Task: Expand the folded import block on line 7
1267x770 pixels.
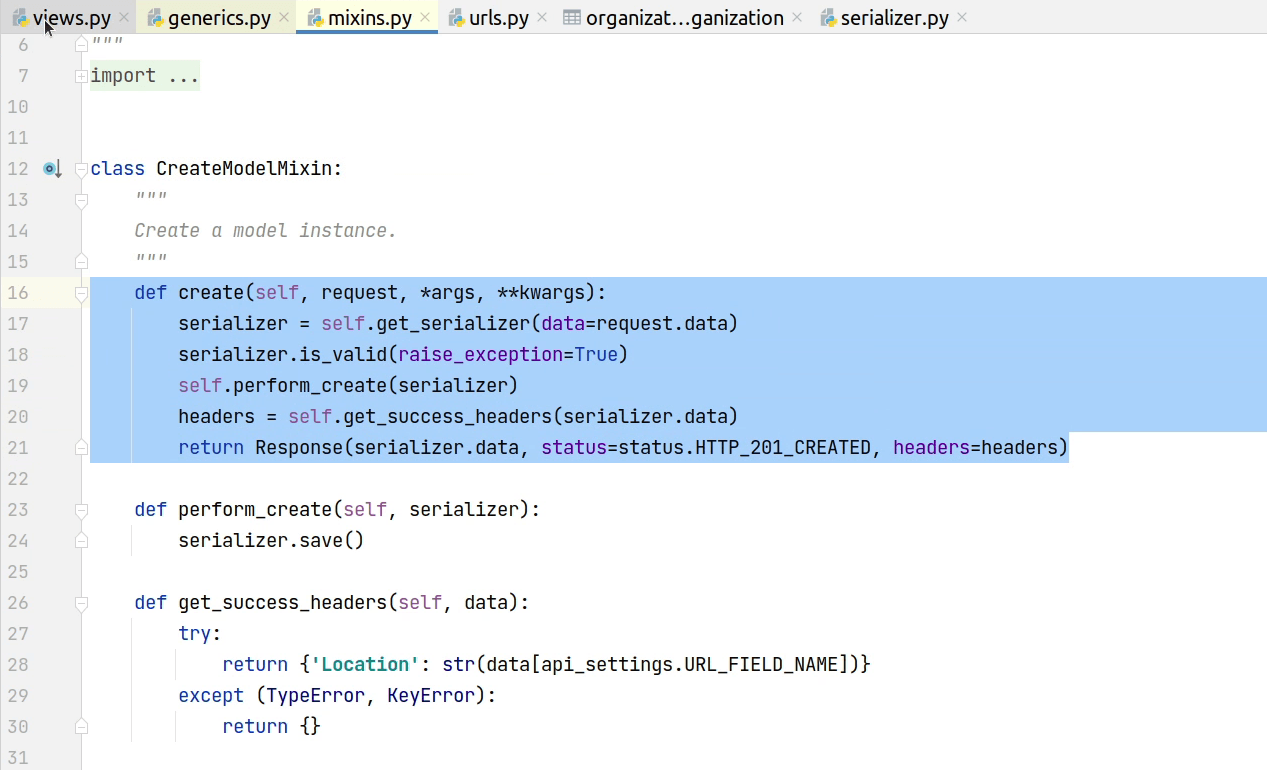Action: pyautogui.click(x=81, y=76)
